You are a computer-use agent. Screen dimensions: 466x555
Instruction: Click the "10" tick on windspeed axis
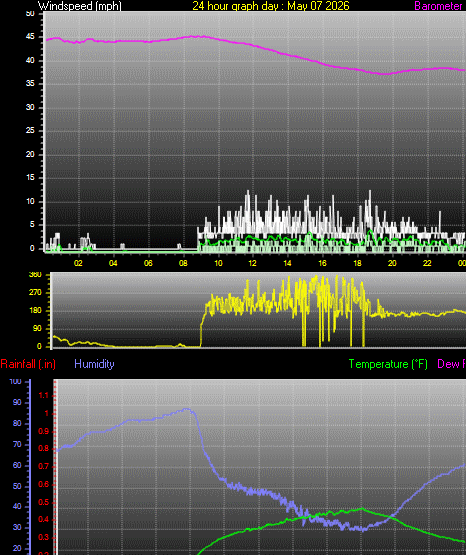pyautogui.click(x=30, y=201)
